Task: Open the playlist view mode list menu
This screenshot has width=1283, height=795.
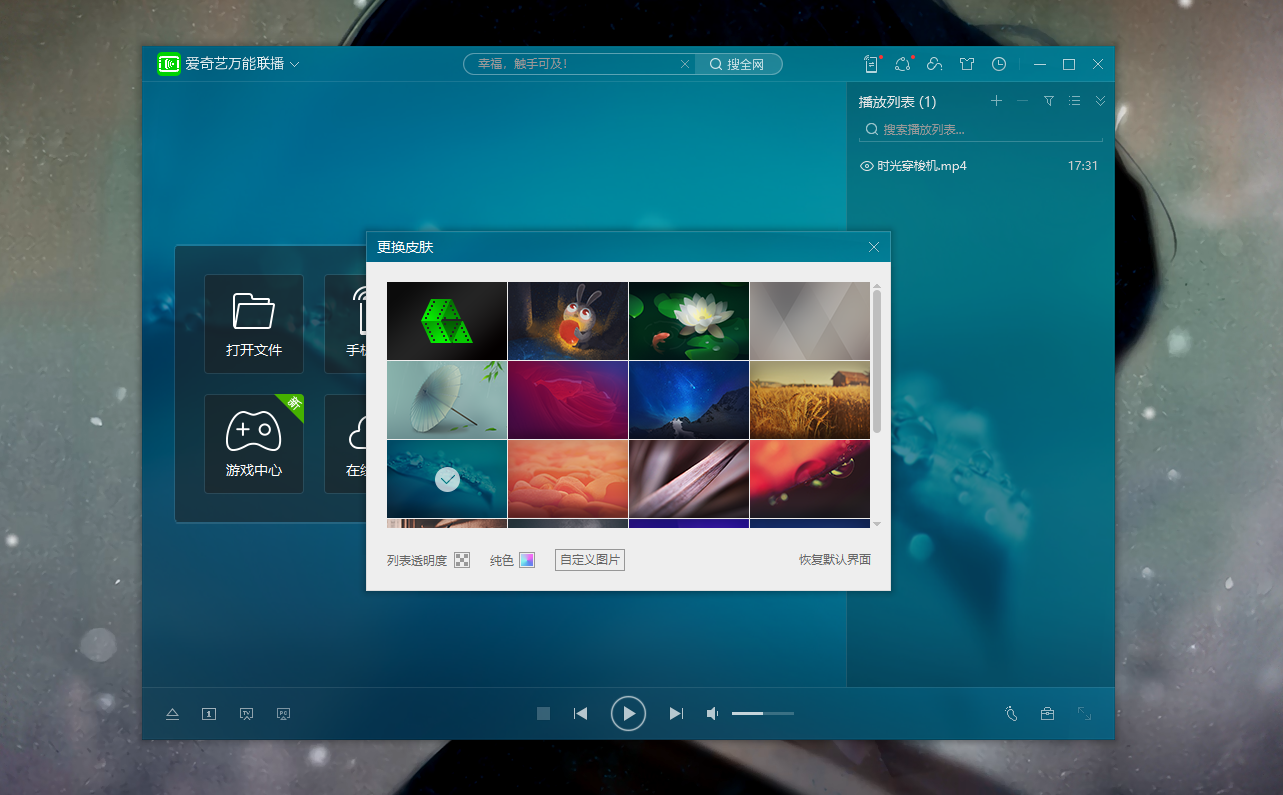Action: click(x=1074, y=101)
